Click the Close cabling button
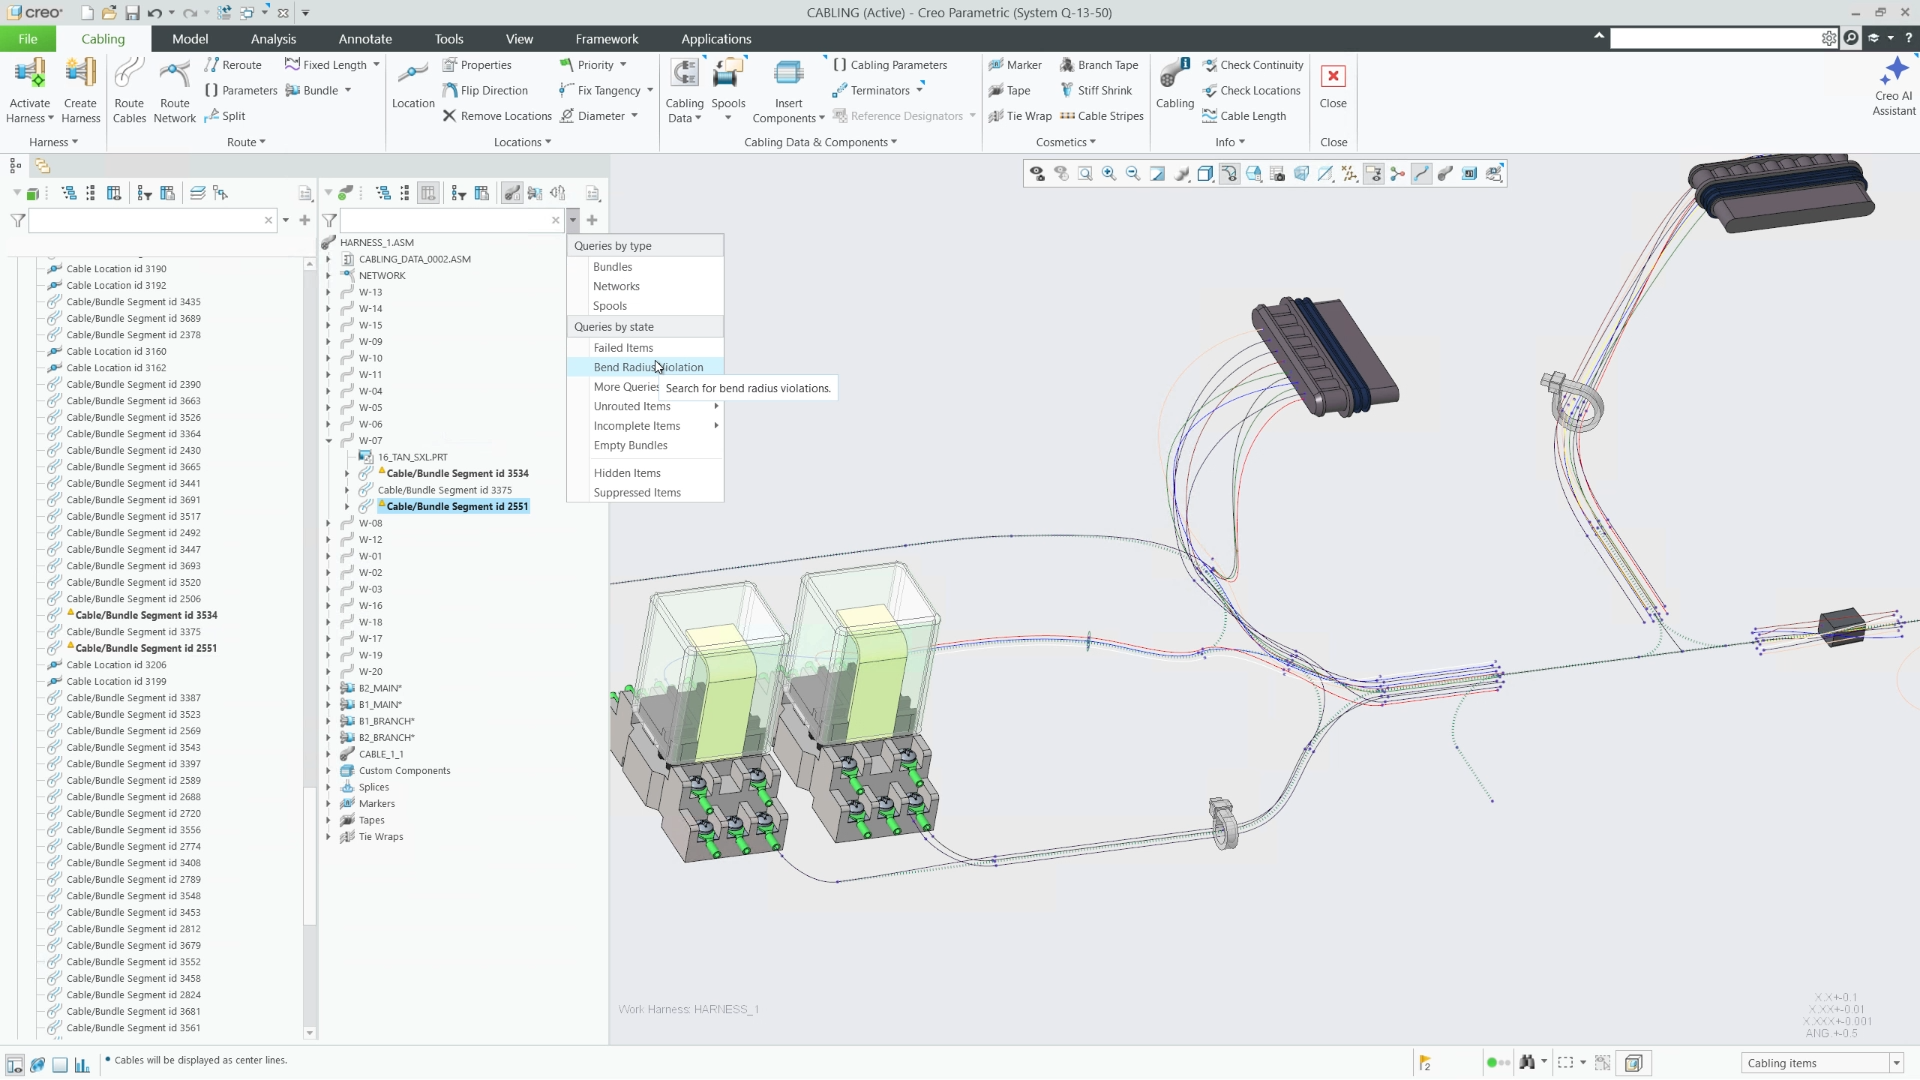This screenshot has width=1920, height=1080. click(x=1333, y=85)
